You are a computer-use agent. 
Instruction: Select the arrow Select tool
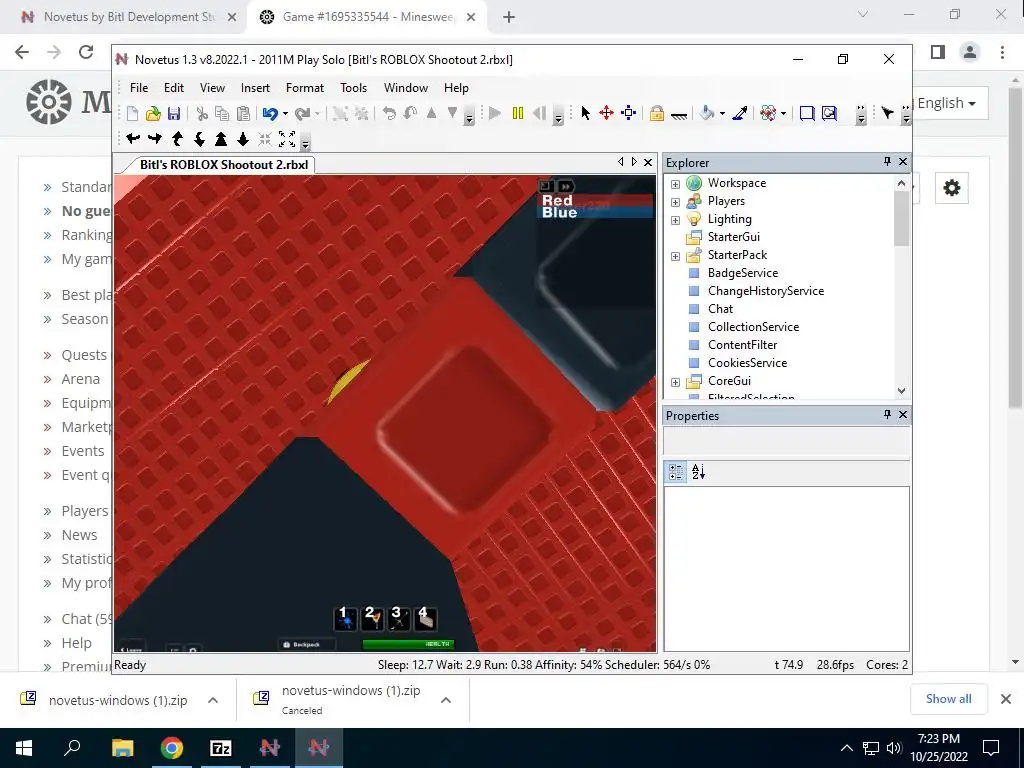pyautogui.click(x=585, y=114)
